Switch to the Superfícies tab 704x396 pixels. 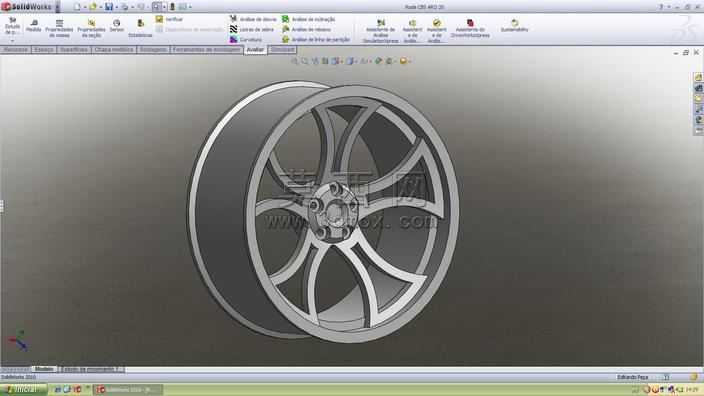coord(74,50)
